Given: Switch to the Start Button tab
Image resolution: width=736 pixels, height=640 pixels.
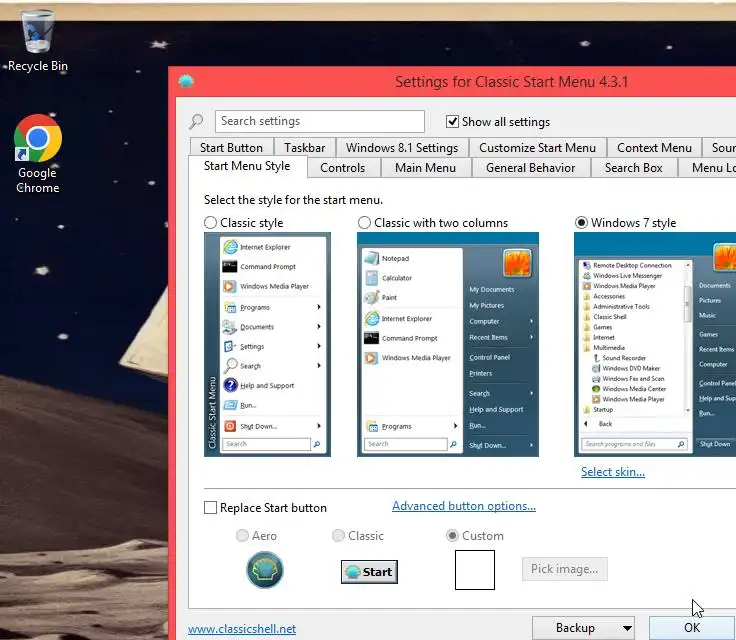Looking at the screenshot, I should 231,147.
